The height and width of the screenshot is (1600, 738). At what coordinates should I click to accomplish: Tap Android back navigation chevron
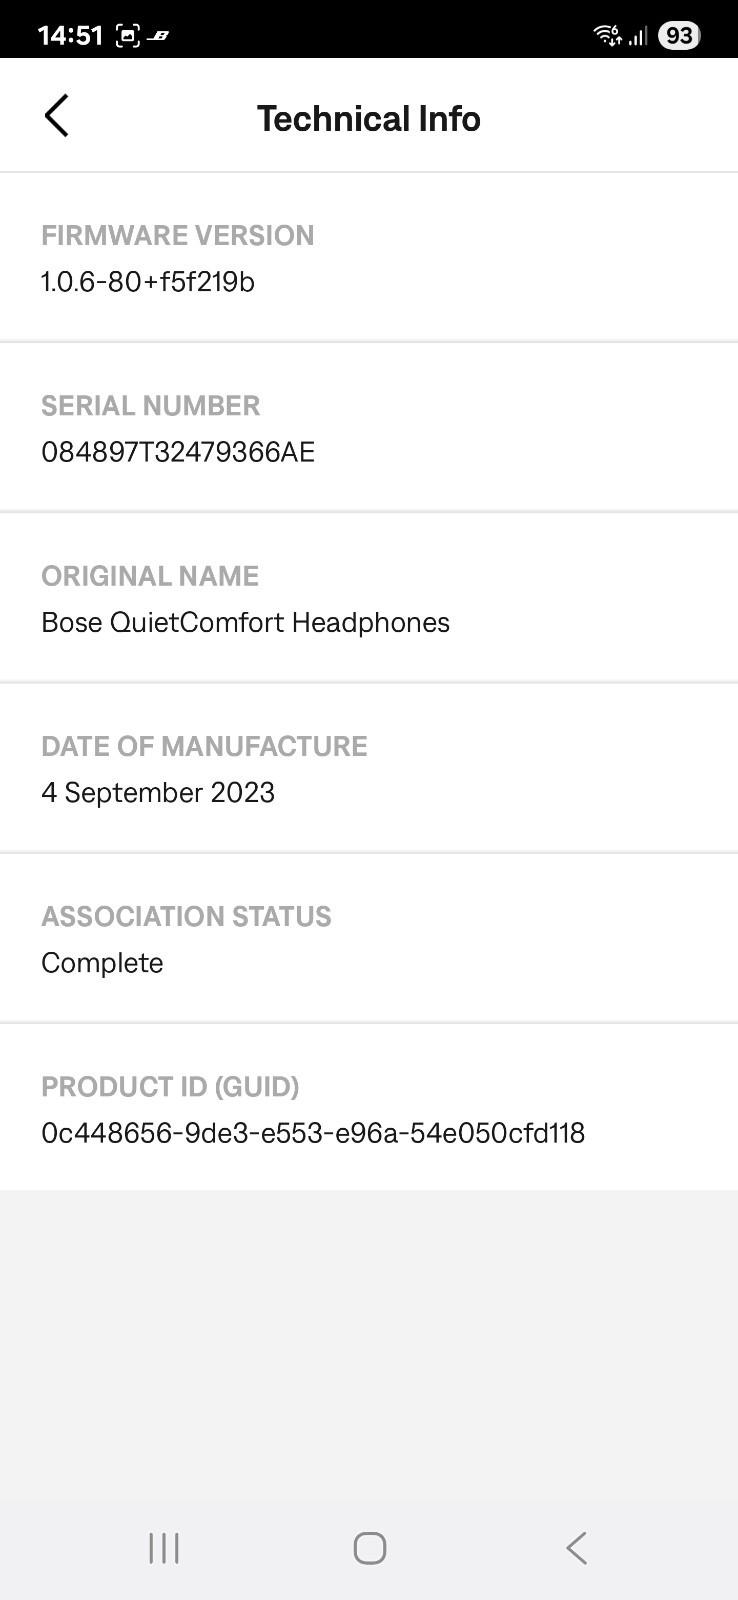576,1548
